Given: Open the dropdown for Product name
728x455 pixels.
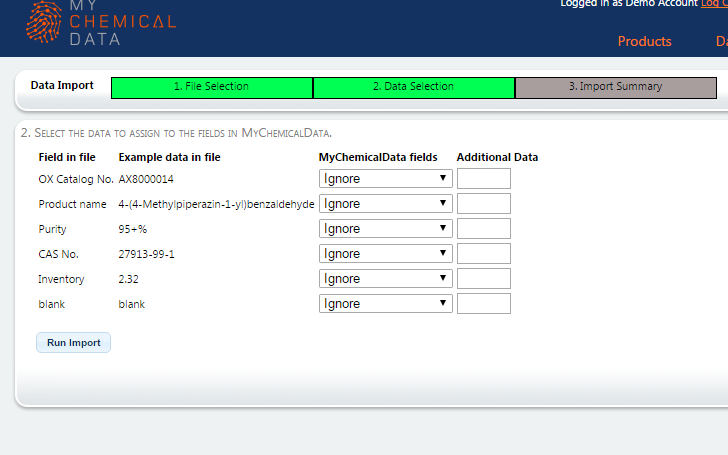Looking at the screenshot, I should (x=385, y=204).
